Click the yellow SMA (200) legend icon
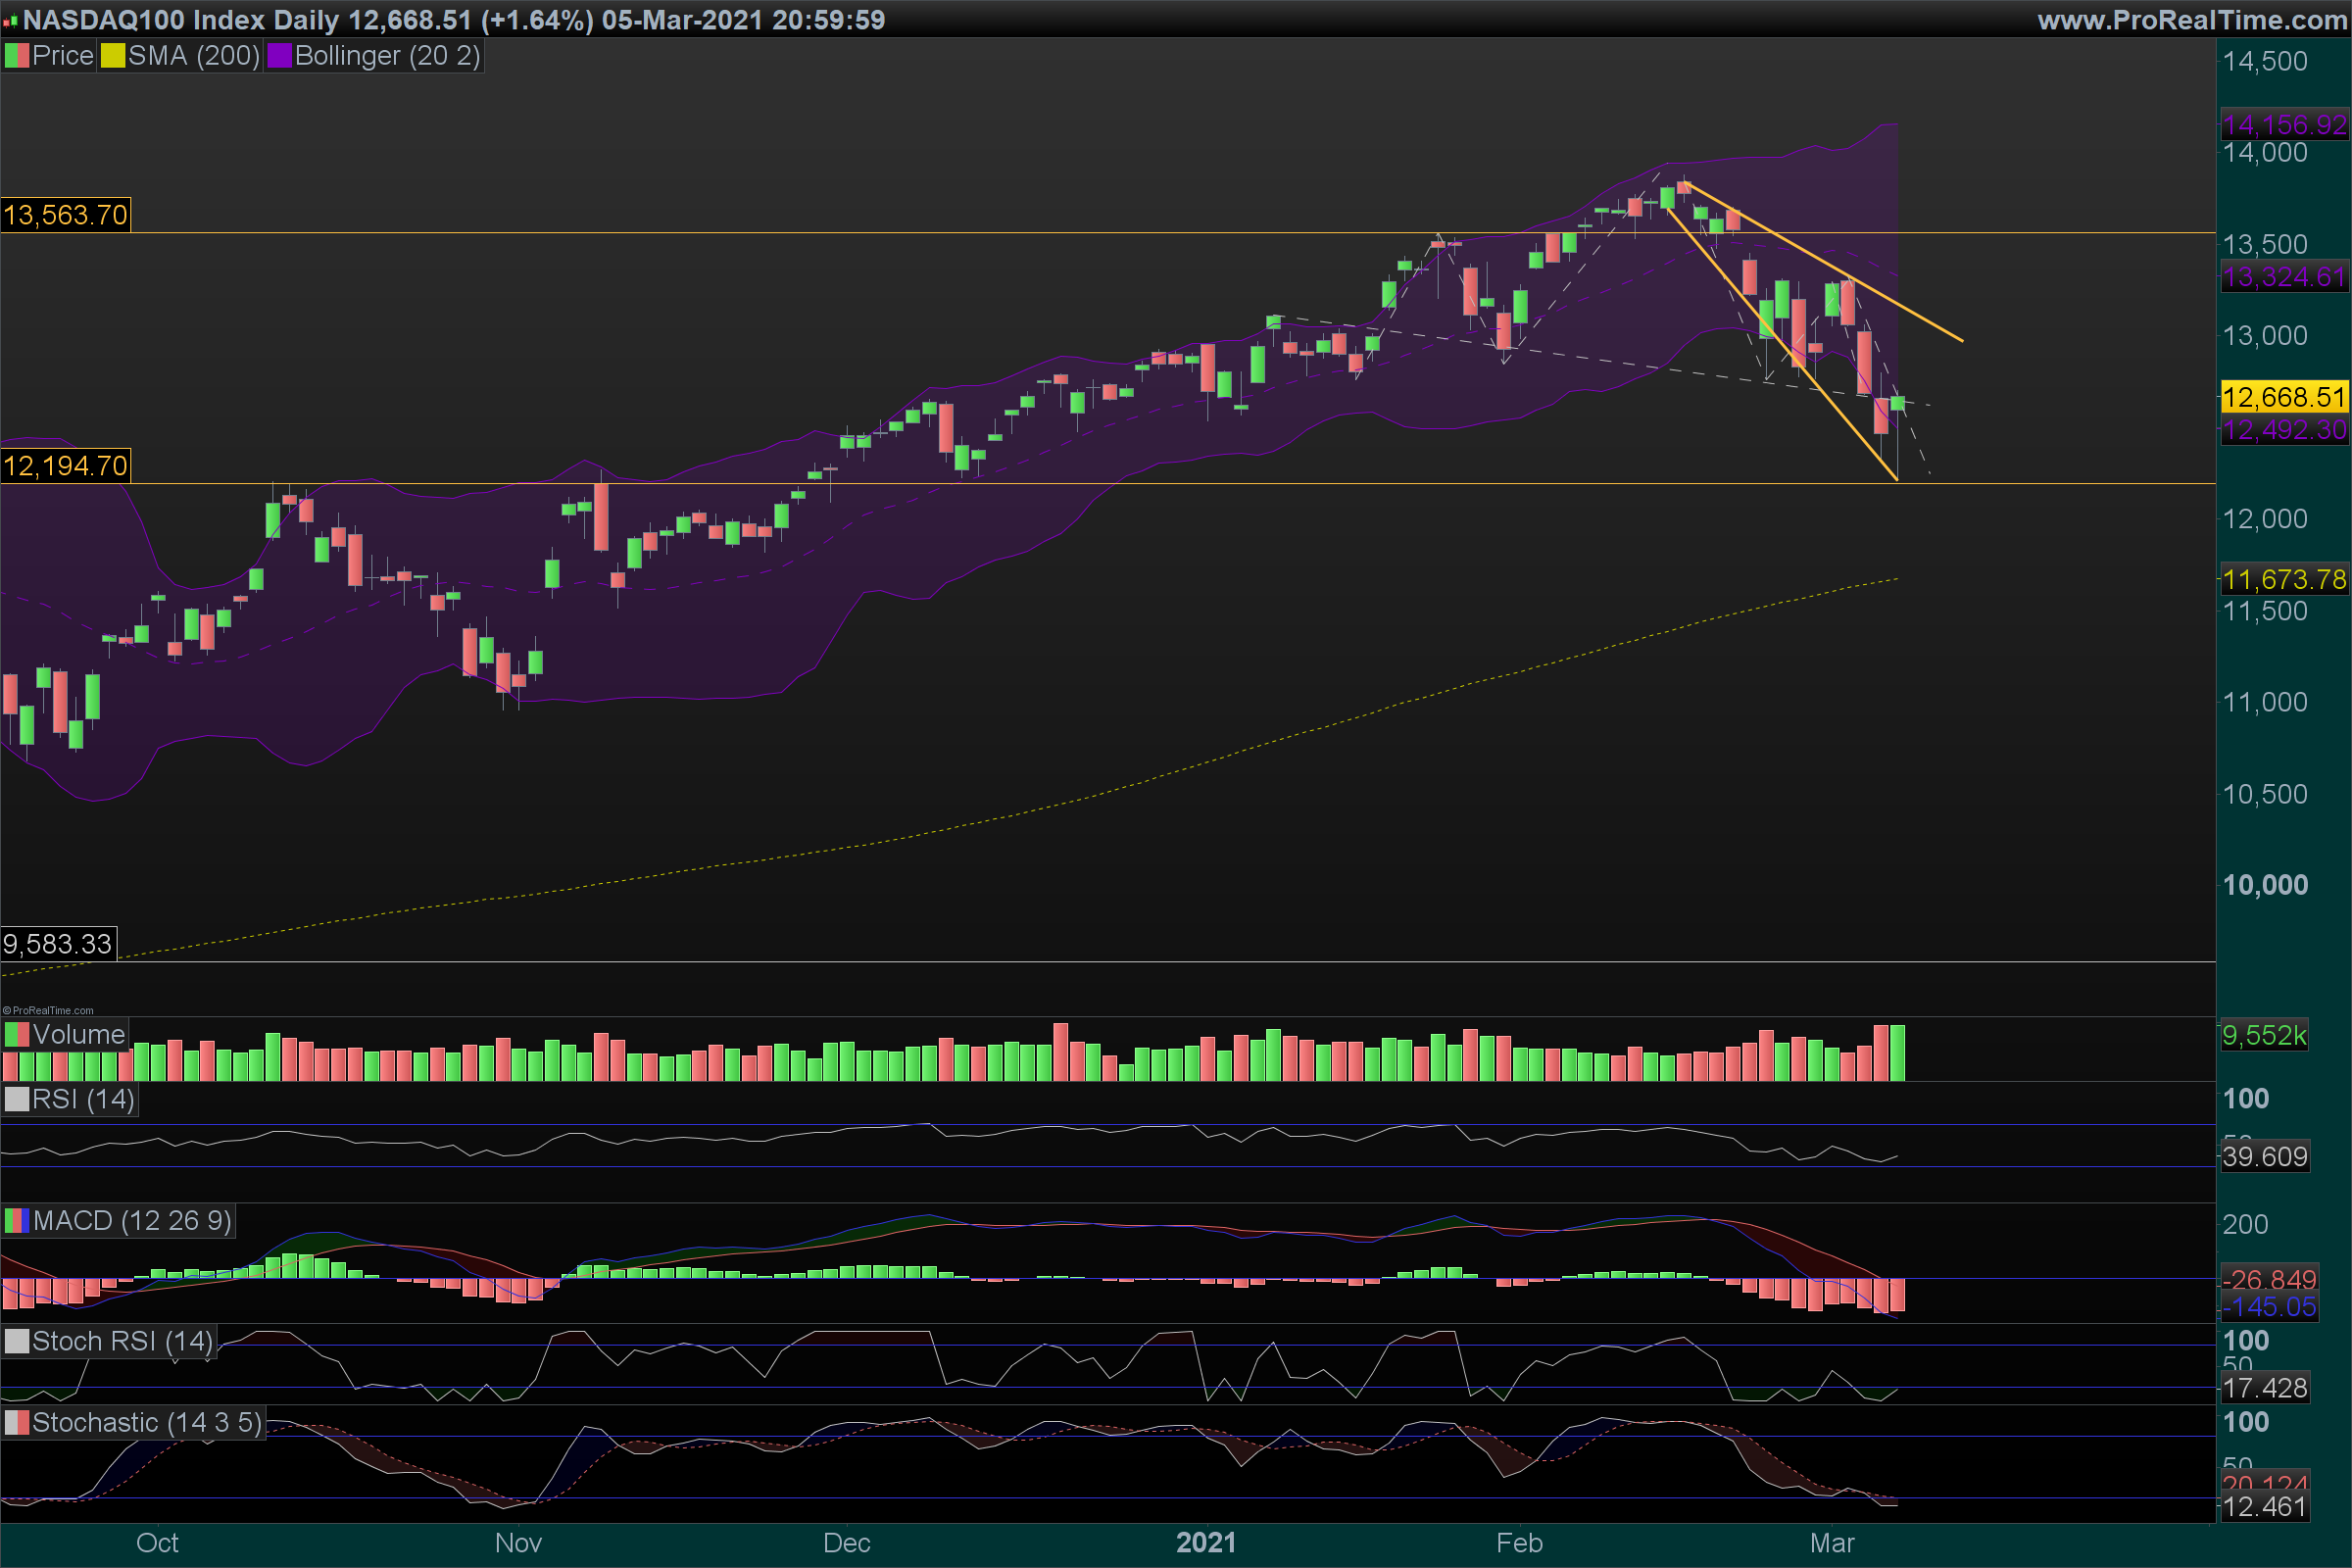Image resolution: width=2352 pixels, height=1568 pixels. point(112,56)
